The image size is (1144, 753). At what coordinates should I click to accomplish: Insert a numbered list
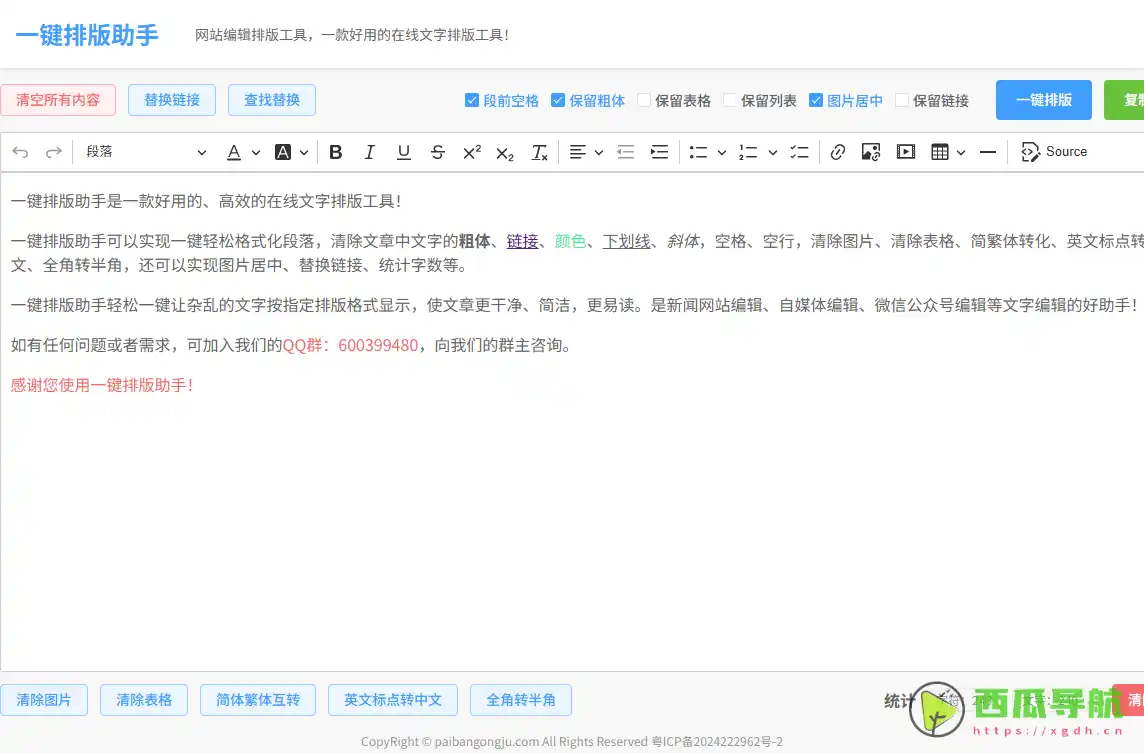click(x=748, y=152)
